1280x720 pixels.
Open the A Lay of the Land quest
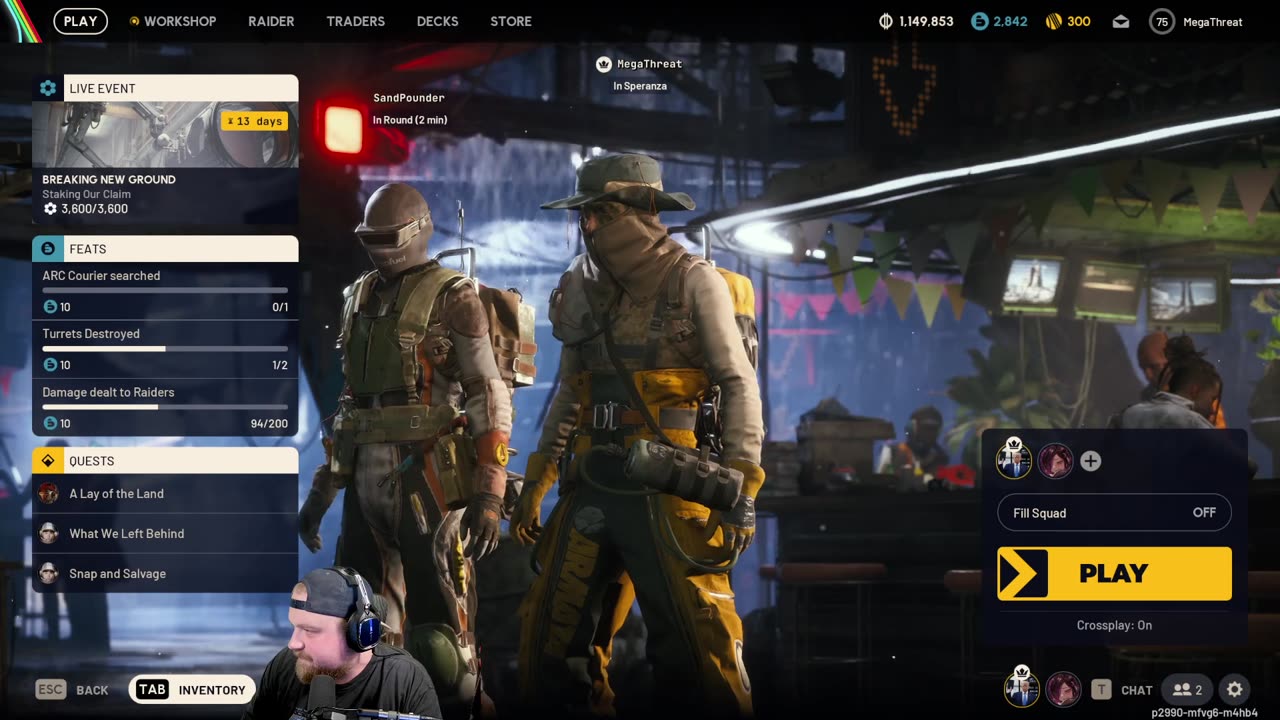coord(165,494)
